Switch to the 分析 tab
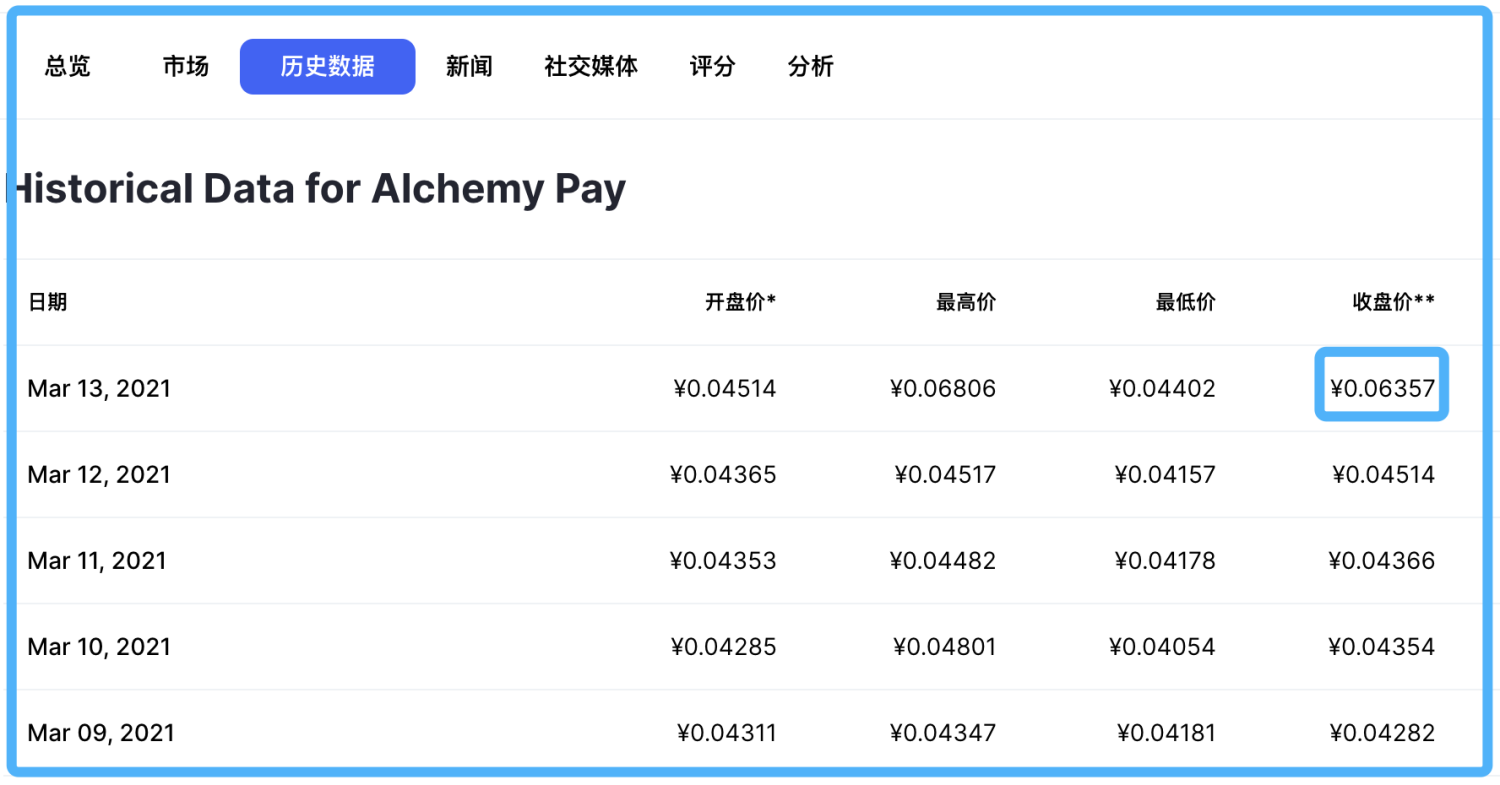Viewport: 1500px width, 785px height. pos(811,67)
